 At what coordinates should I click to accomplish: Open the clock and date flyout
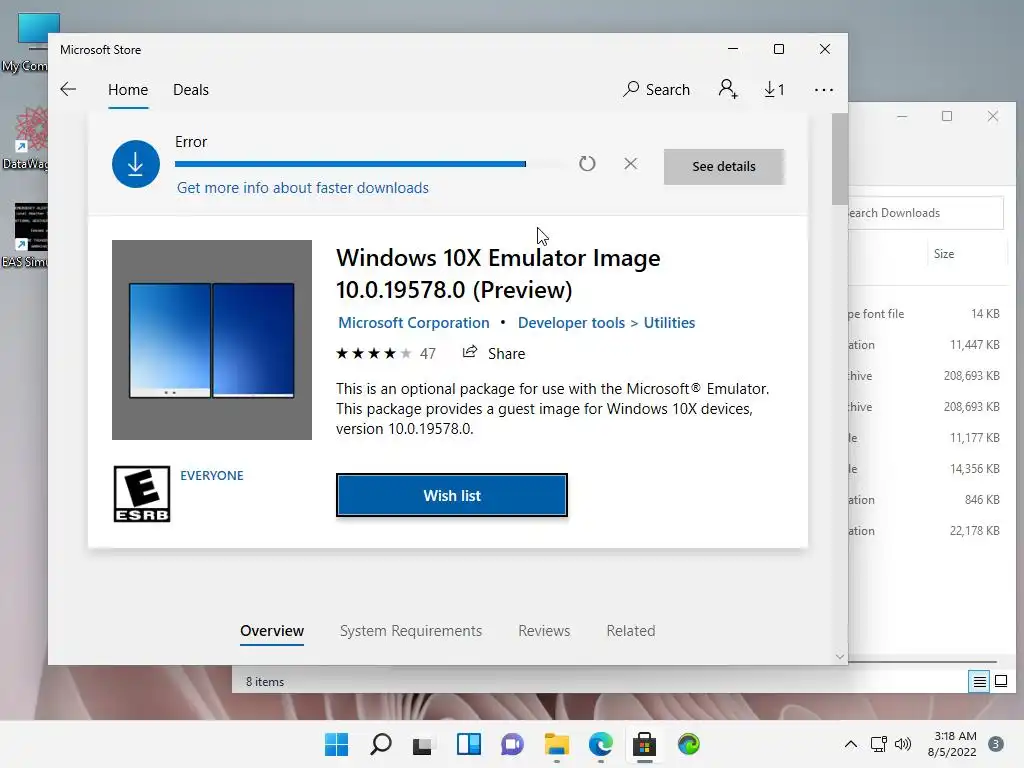953,744
